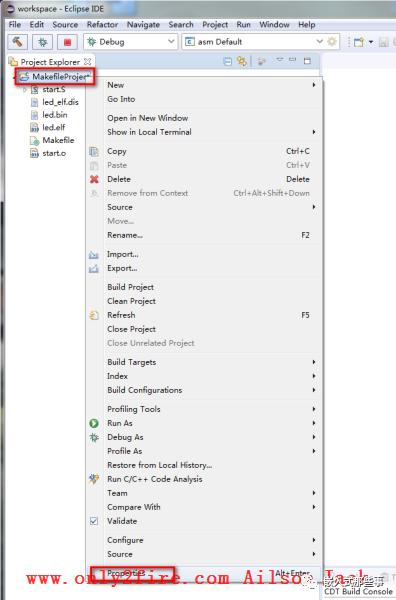Click Refresh in the context menu
The height and width of the screenshot is (600, 396).
point(121,315)
